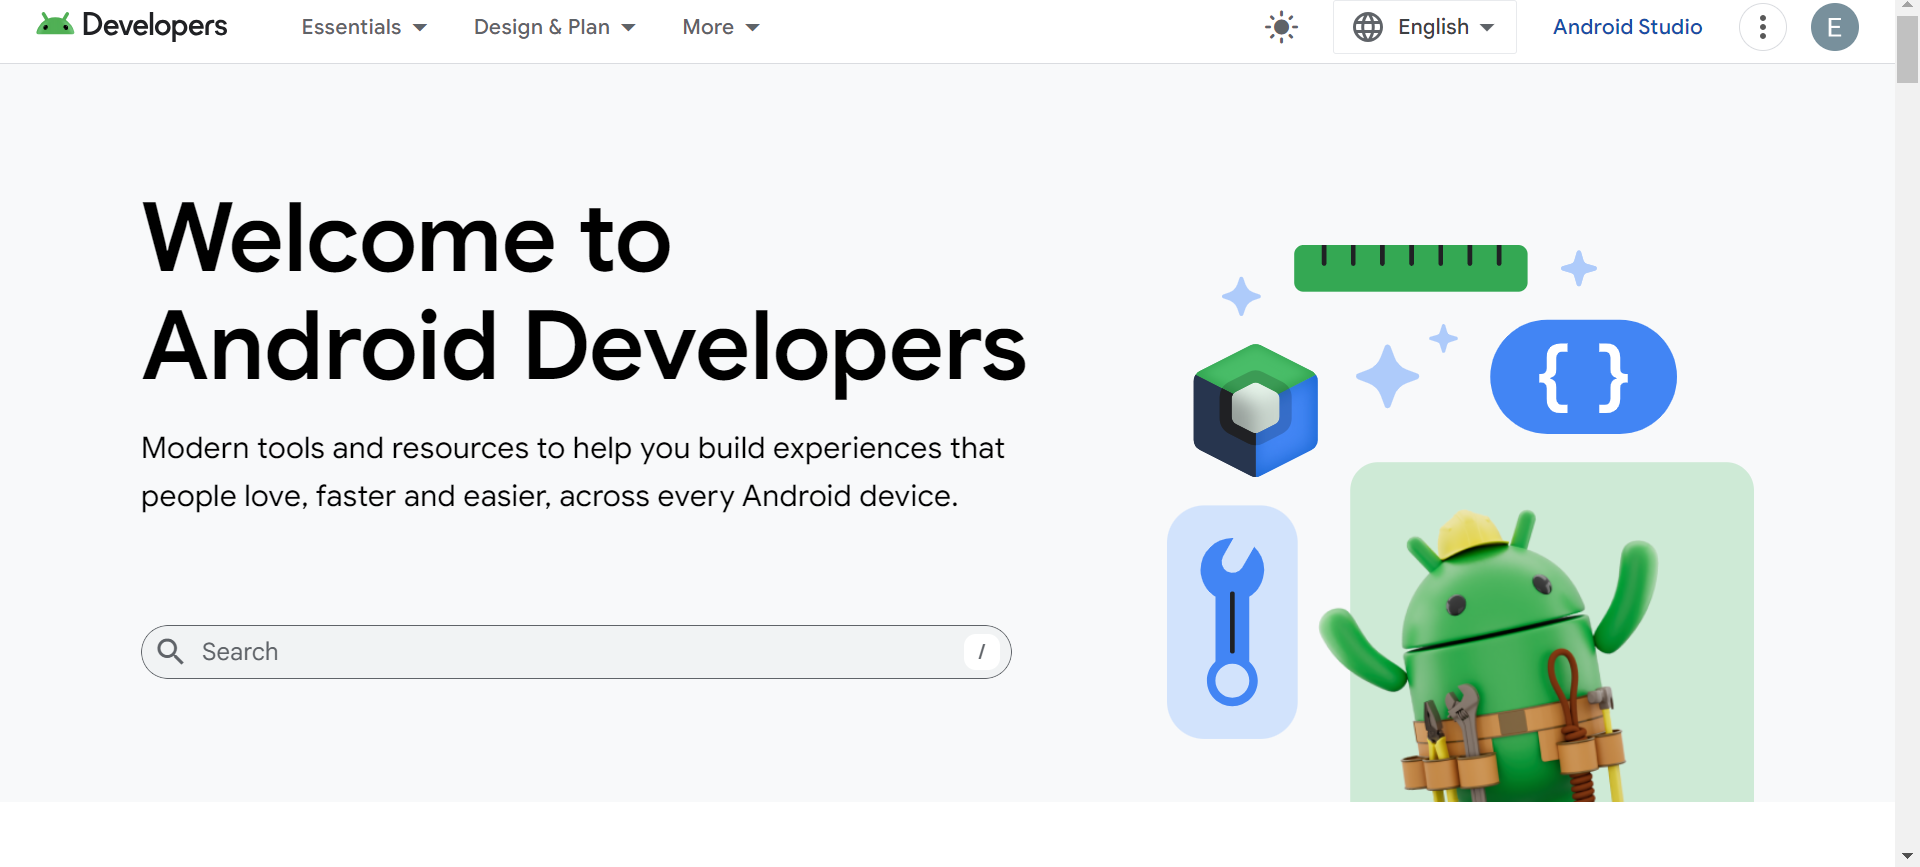The height and width of the screenshot is (867, 1920).
Task: Click the page scrollbar thumb
Action: 1907,48
